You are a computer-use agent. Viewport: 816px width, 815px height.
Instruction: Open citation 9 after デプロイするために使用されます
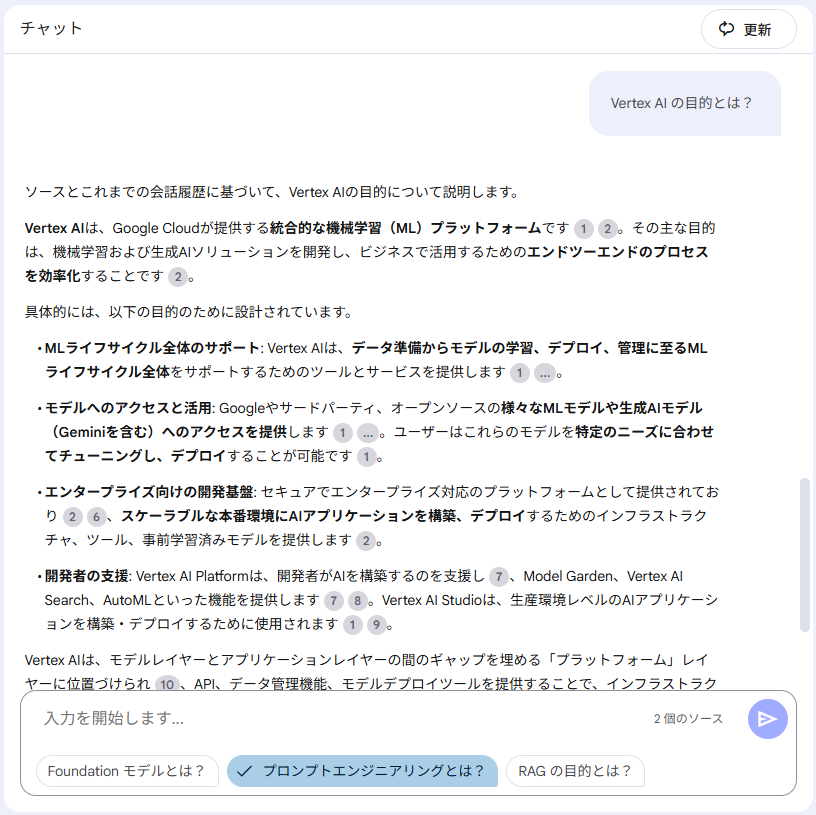(x=376, y=625)
